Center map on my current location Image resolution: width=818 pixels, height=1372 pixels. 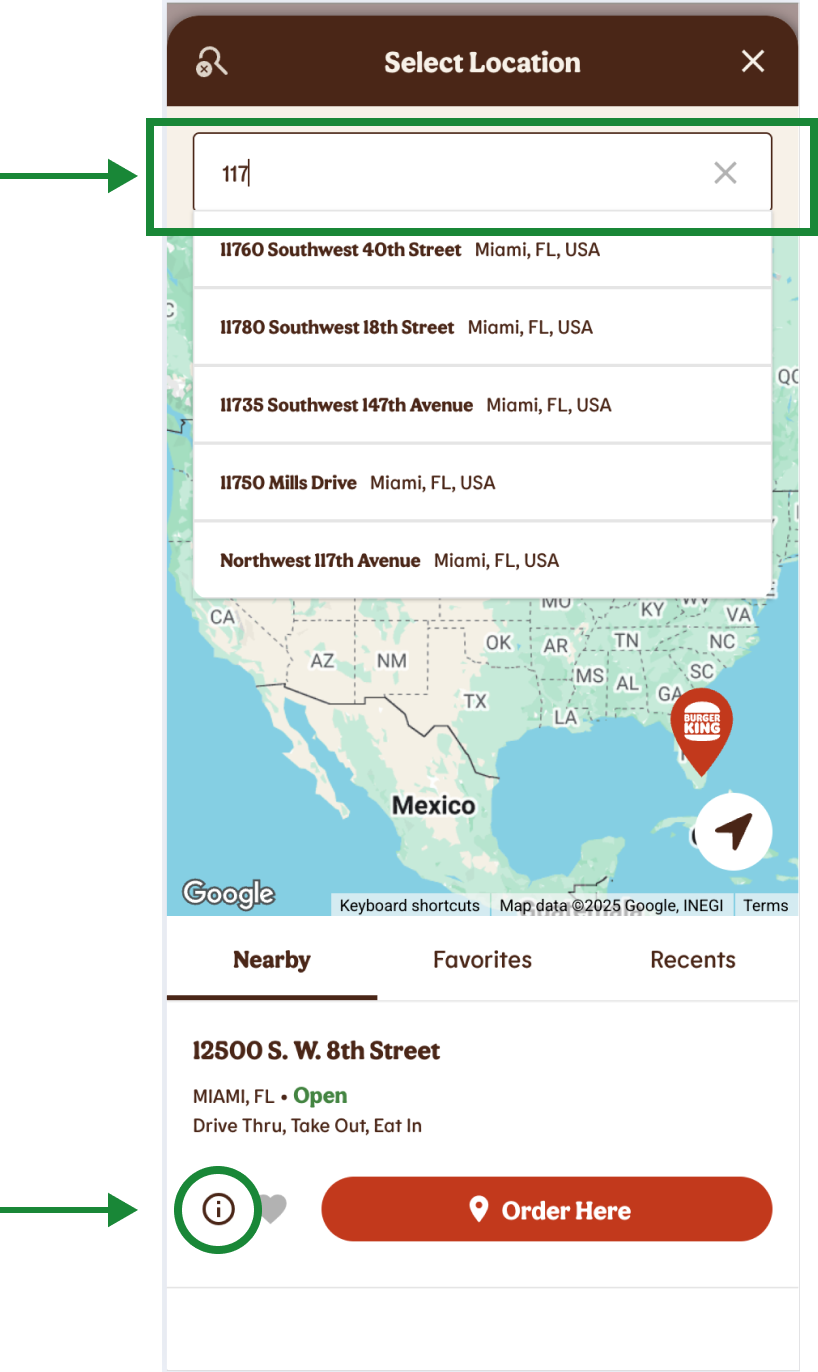(734, 830)
